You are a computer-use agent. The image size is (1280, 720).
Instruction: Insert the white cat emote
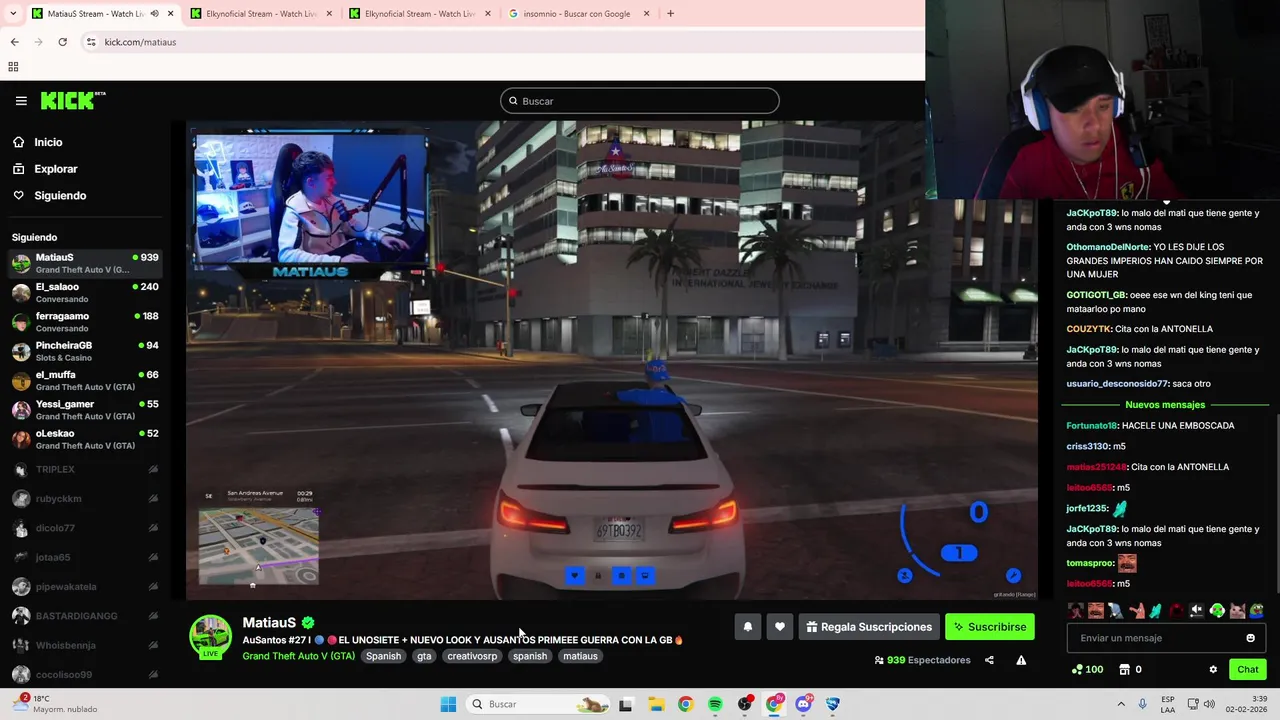(1237, 611)
